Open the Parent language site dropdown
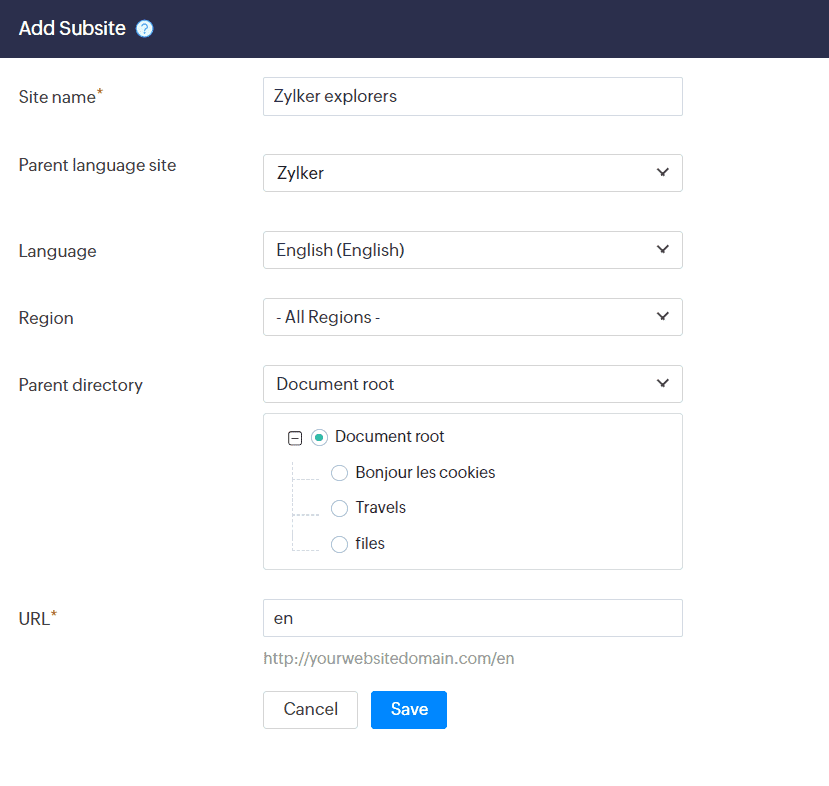 click(472, 173)
